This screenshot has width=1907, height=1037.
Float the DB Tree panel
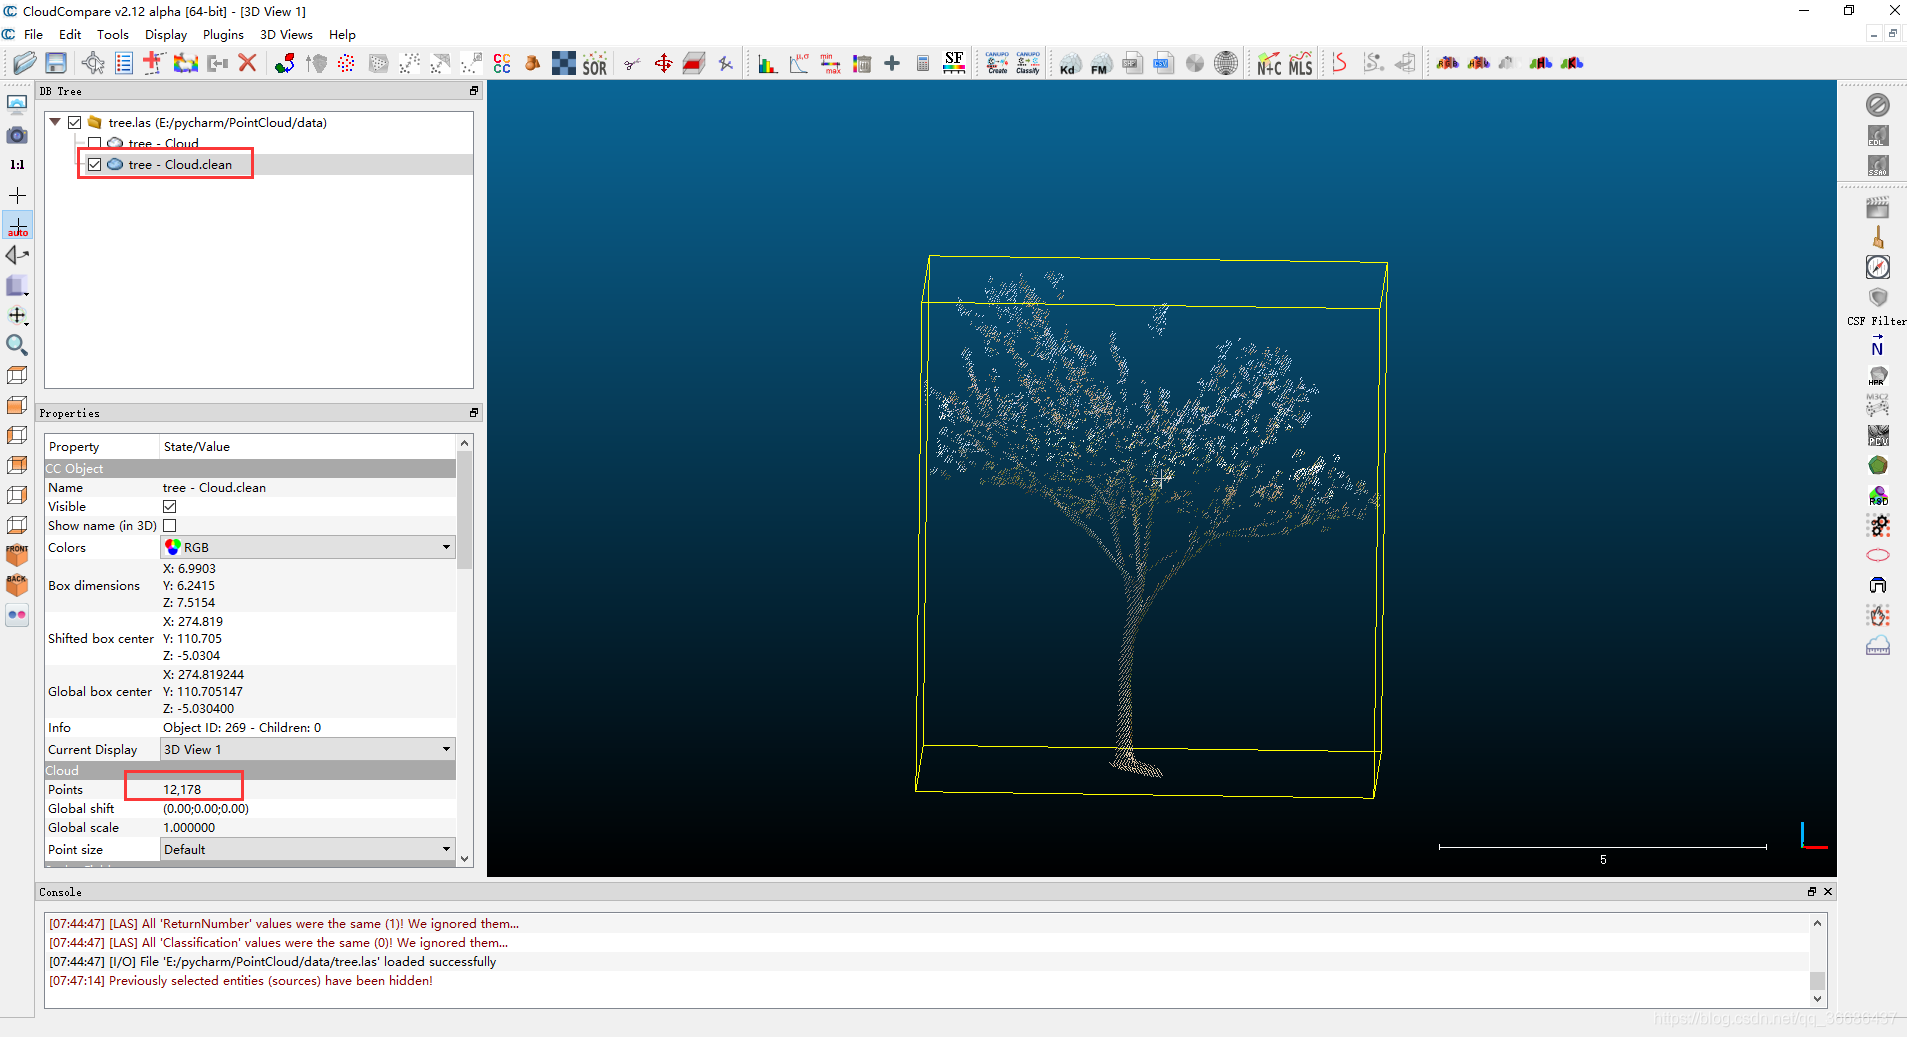(x=474, y=91)
